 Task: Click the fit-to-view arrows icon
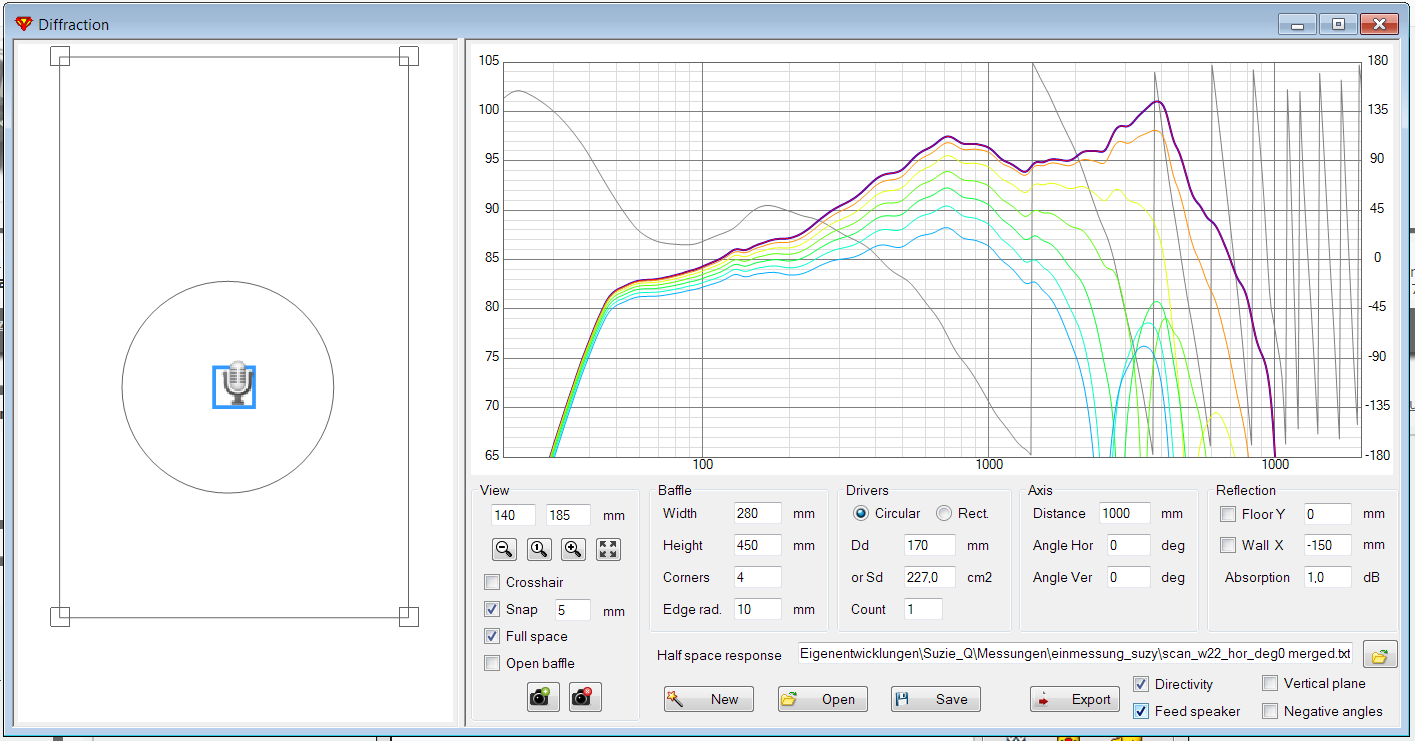click(x=608, y=548)
